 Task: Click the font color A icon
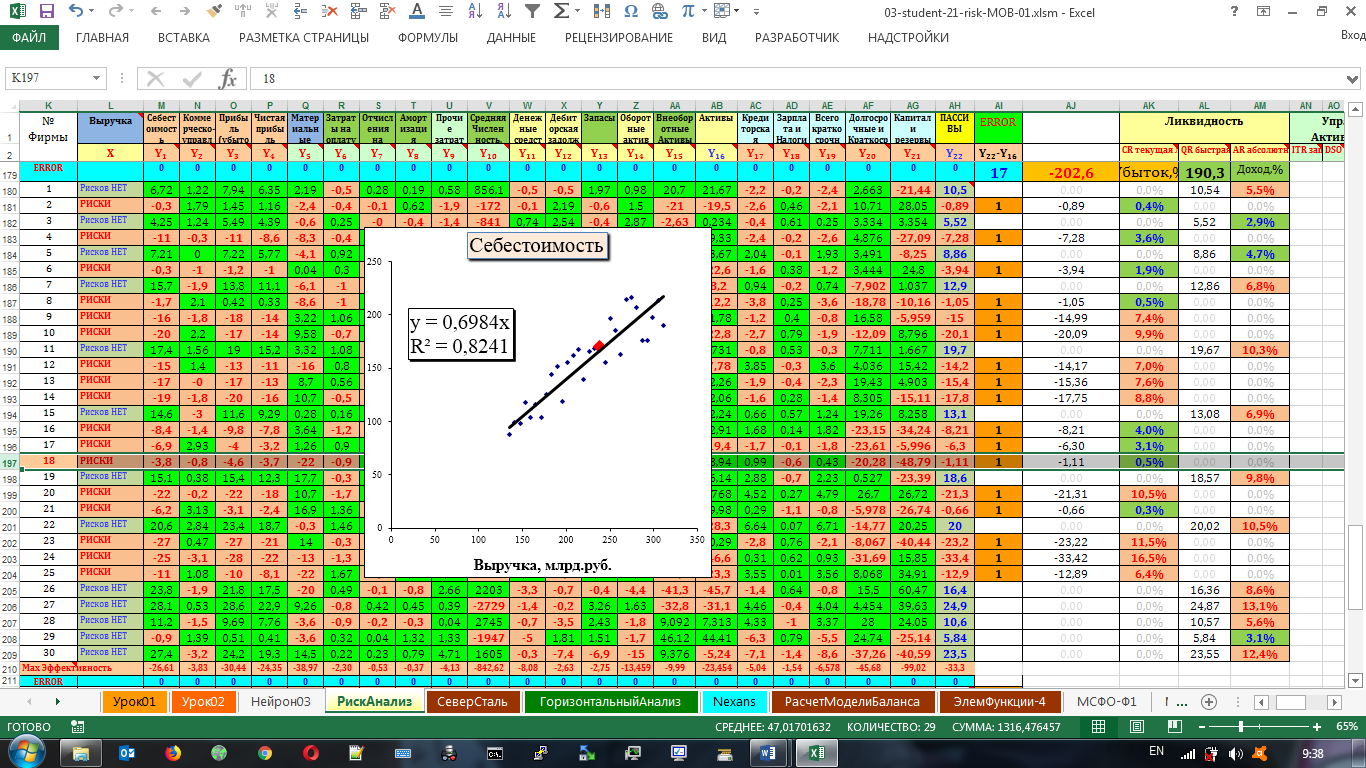point(415,12)
